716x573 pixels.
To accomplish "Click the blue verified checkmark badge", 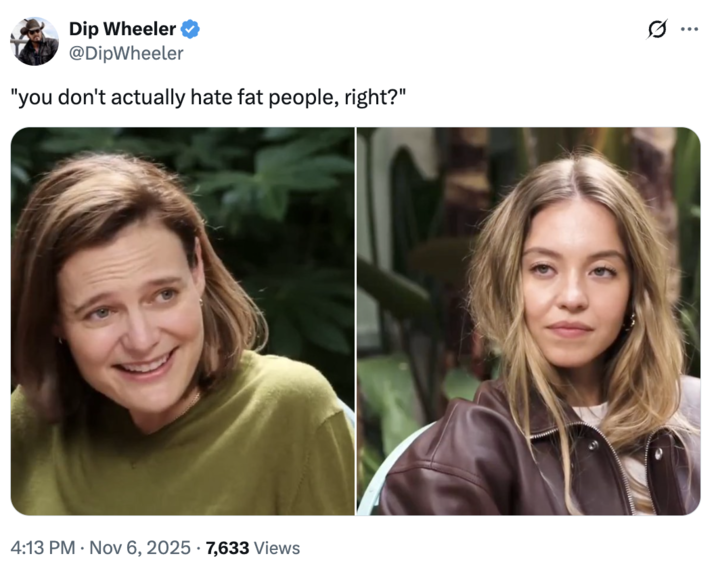I will click(189, 30).
